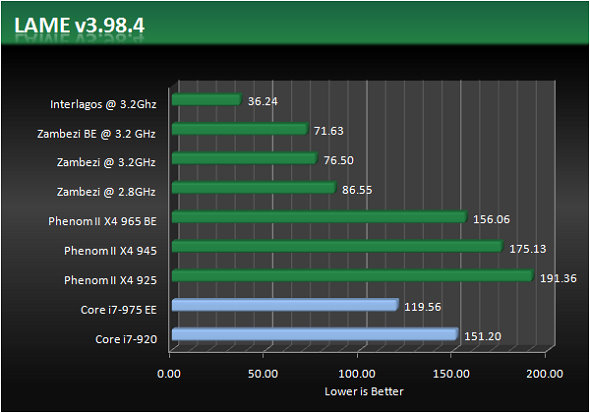The image size is (590, 413).
Task: Select the 86.55 data value
Action: coord(357,190)
